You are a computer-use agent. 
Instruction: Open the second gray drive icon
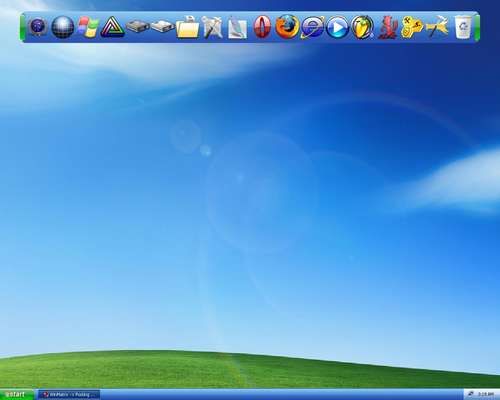[163, 26]
